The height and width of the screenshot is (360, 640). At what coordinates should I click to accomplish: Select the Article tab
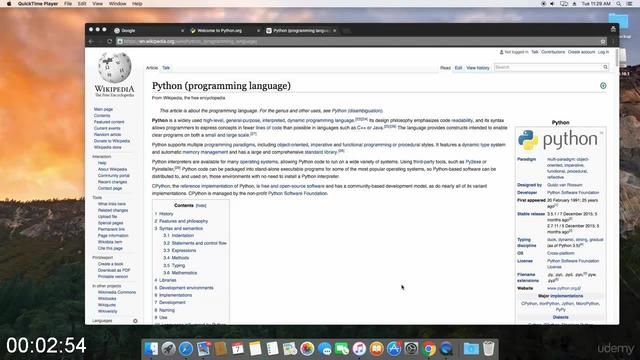(x=152, y=68)
